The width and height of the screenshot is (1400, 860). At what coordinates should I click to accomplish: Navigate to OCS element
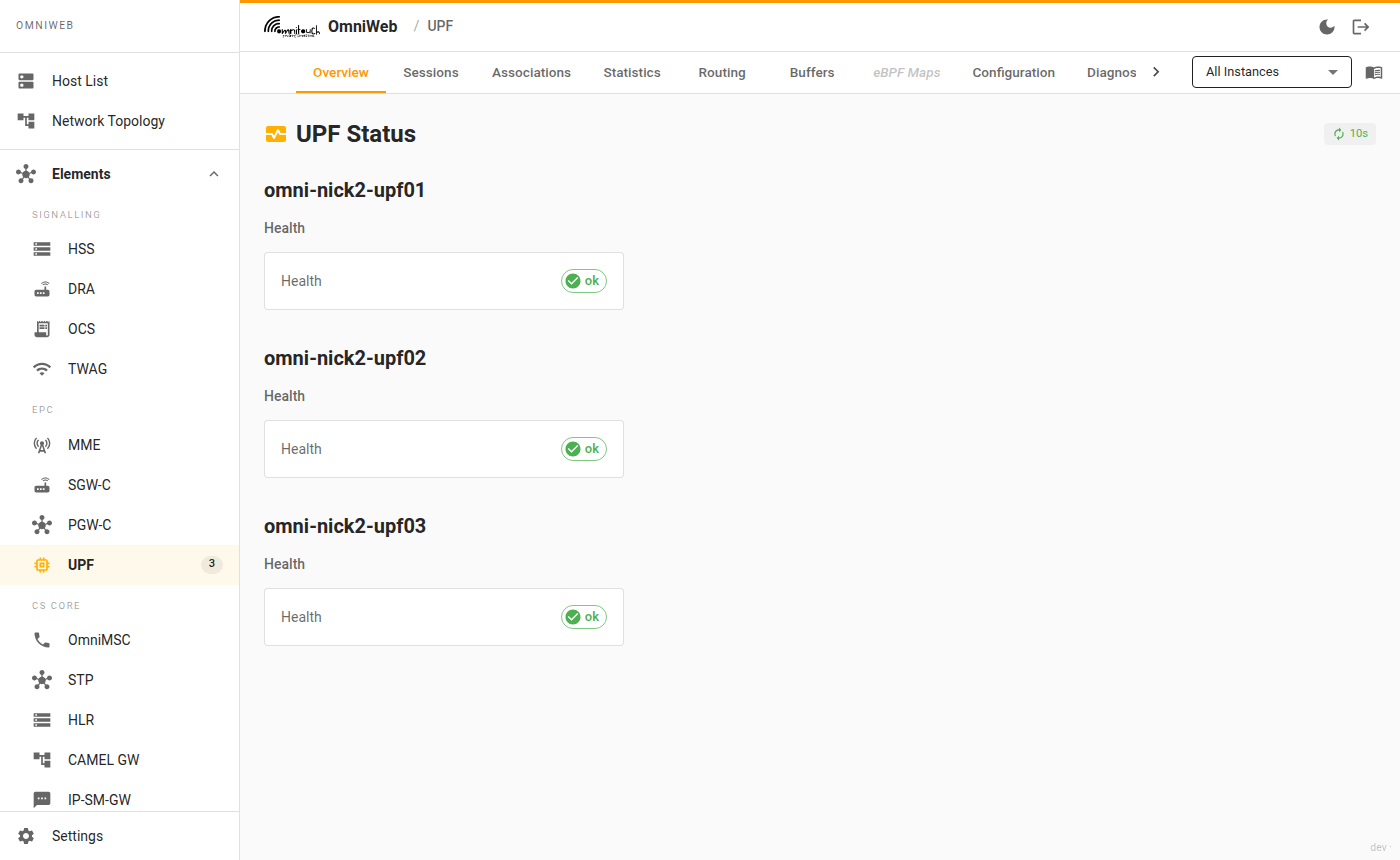click(120, 329)
